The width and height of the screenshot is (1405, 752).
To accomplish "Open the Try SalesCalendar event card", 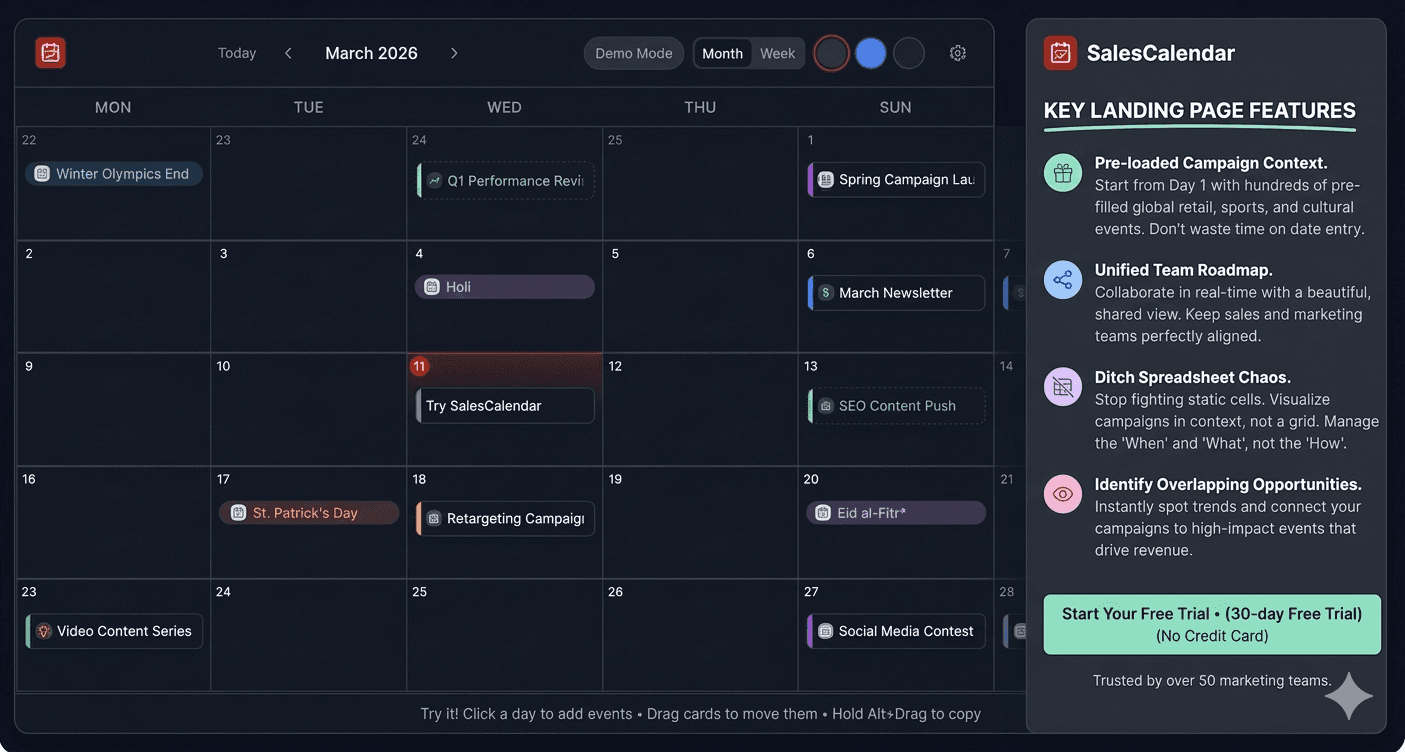I will pyautogui.click(x=505, y=406).
